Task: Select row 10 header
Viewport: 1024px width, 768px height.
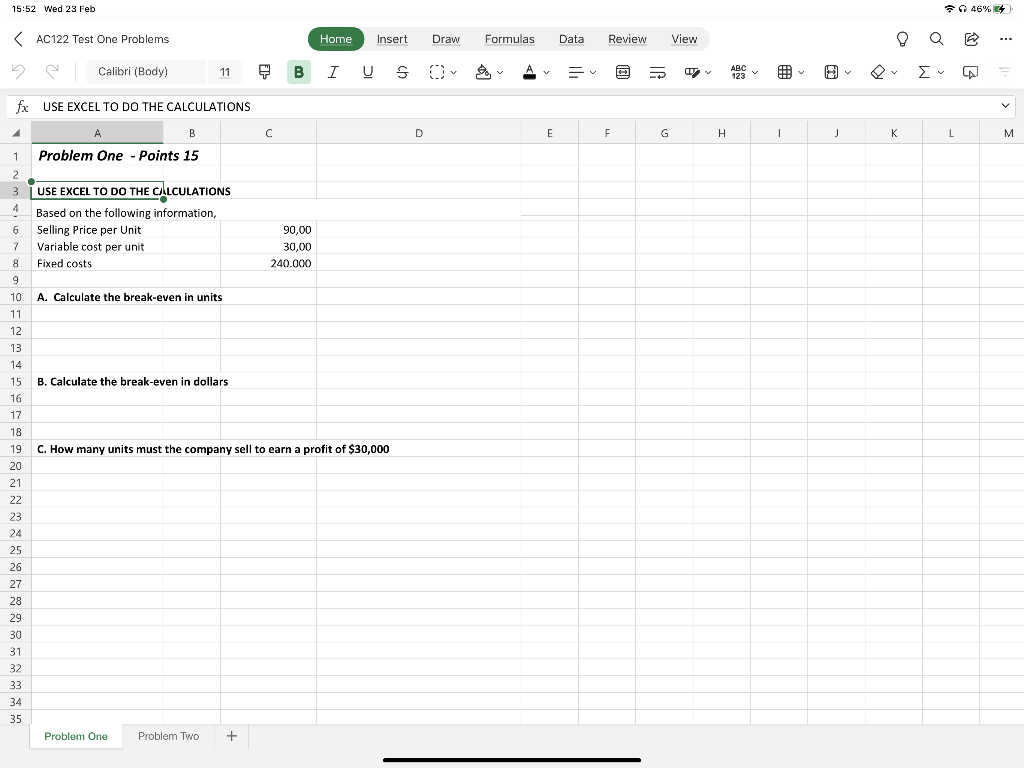Action: coord(16,297)
